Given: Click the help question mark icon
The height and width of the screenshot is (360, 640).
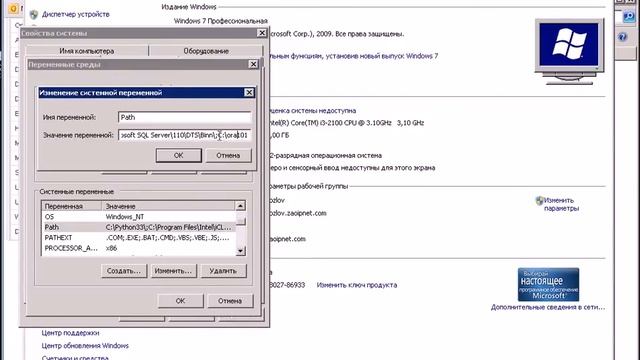Looking at the screenshot, I should coord(622,37).
